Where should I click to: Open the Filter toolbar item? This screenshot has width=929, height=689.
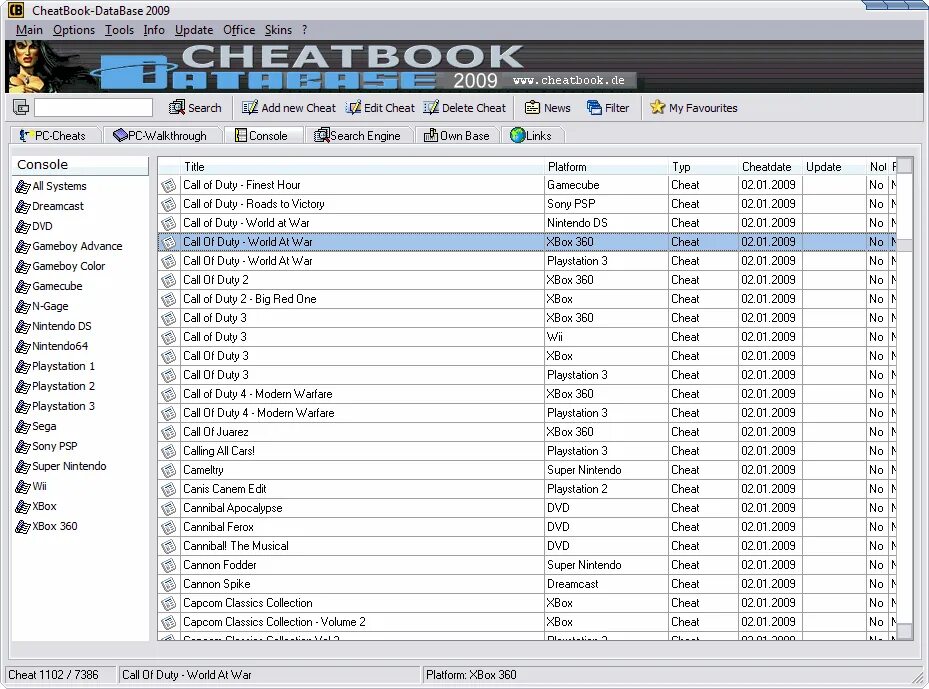pyautogui.click(x=608, y=108)
